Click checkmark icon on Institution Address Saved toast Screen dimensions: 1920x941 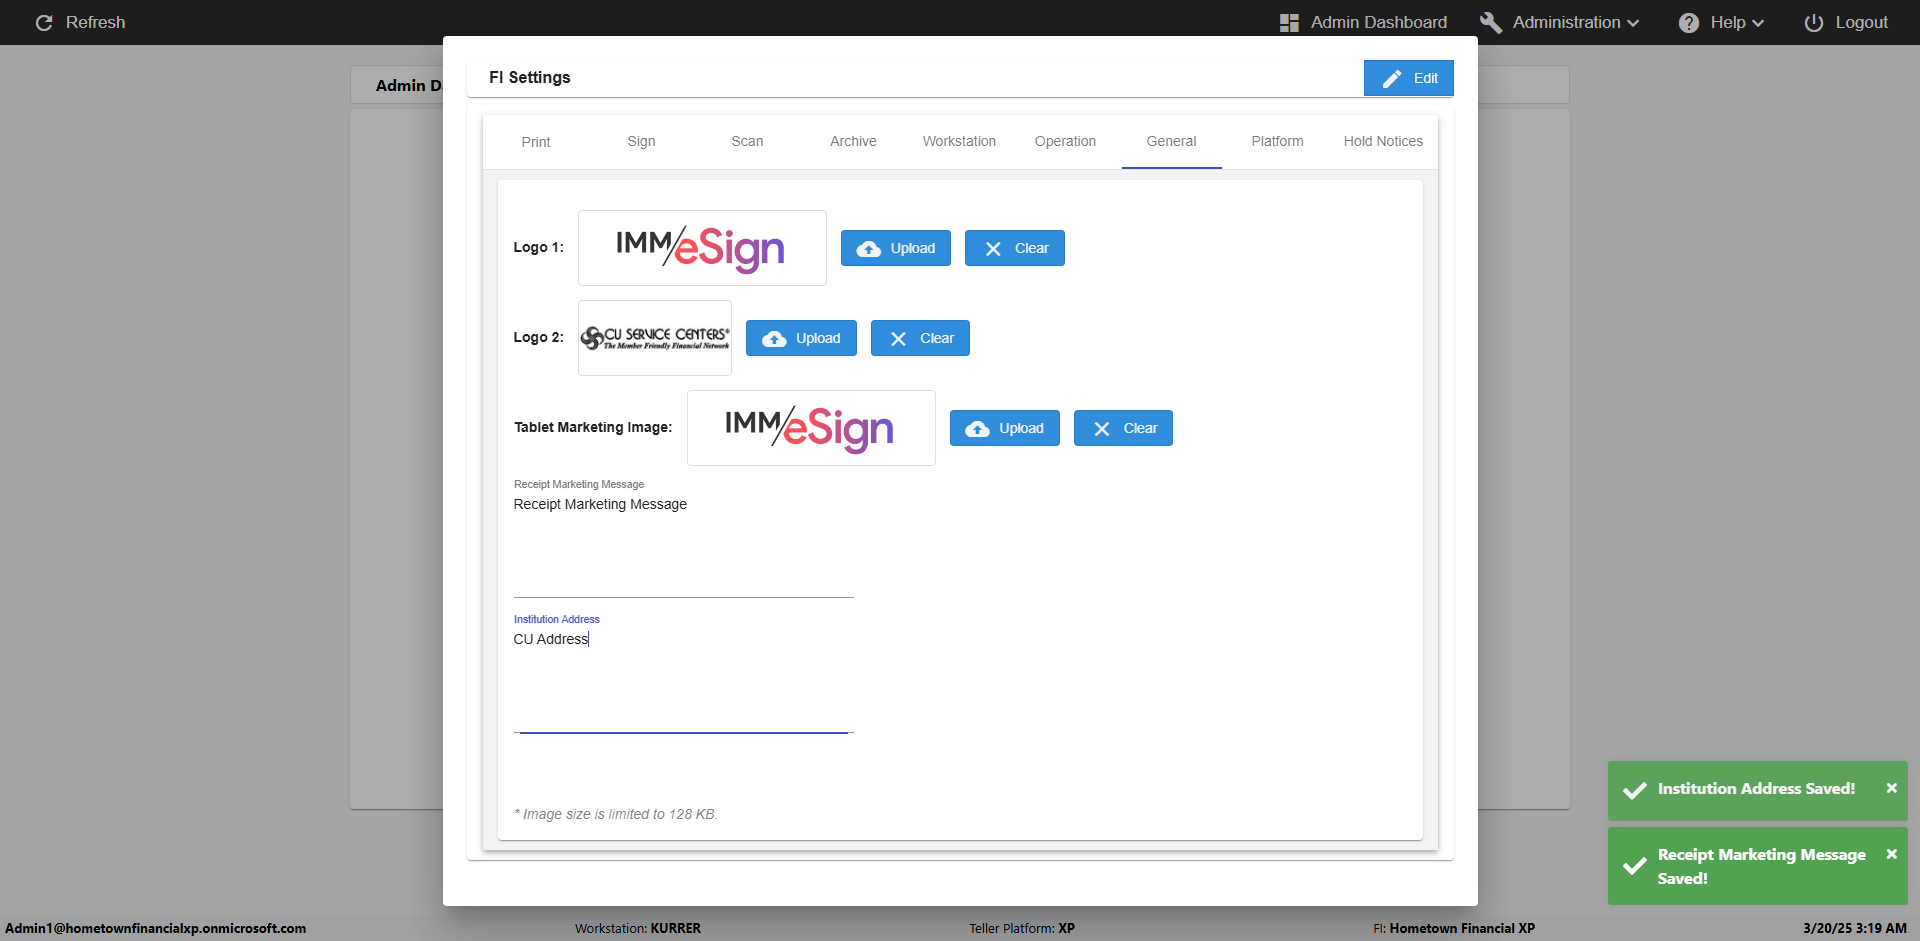(1635, 791)
